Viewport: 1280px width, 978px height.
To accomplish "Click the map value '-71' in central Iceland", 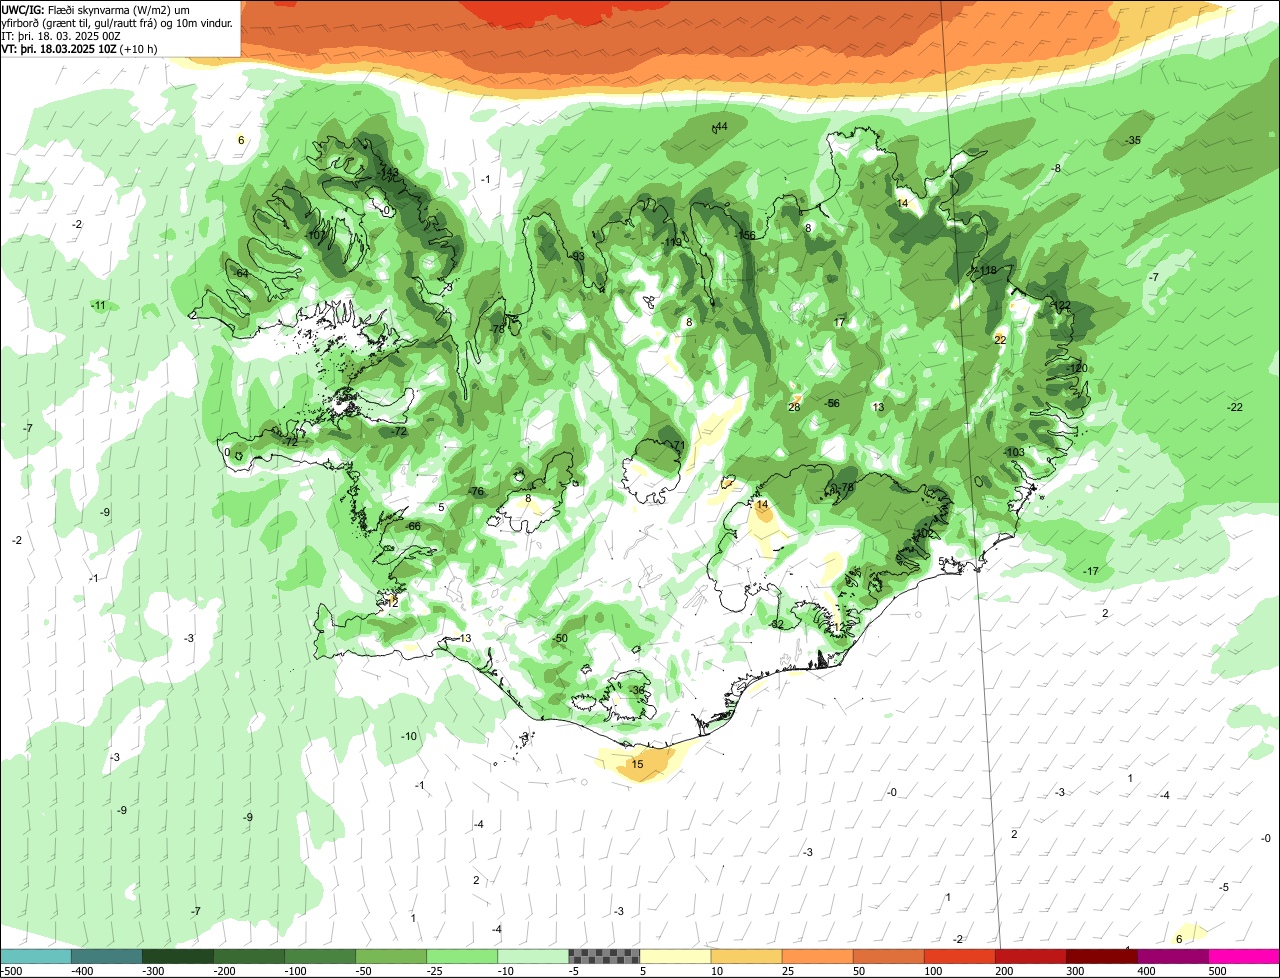I will point(677,445).
